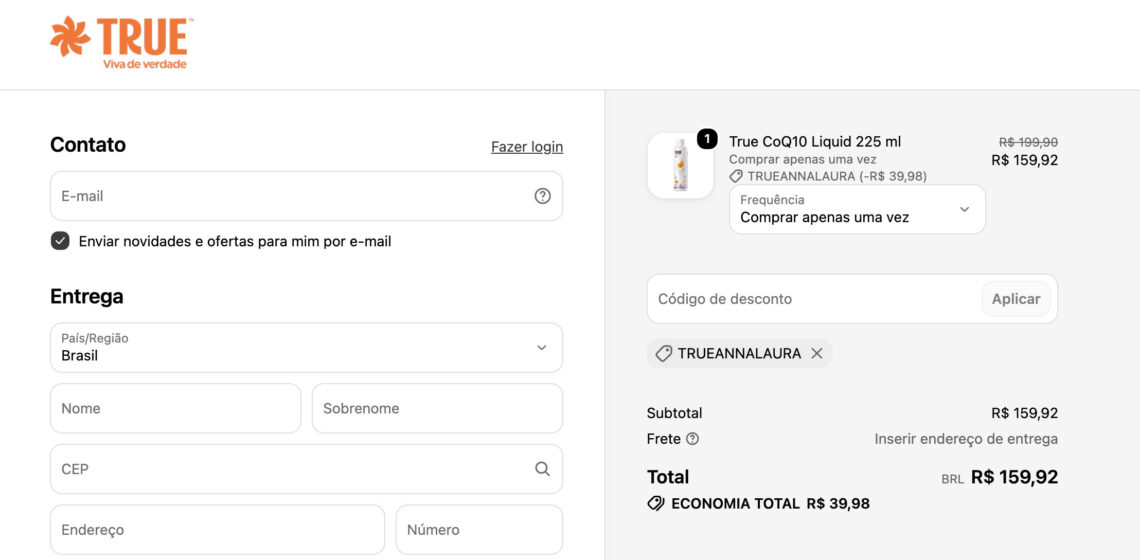Click the ECONOMIA TOTAL R$ 39,98 text

point(770,503)
